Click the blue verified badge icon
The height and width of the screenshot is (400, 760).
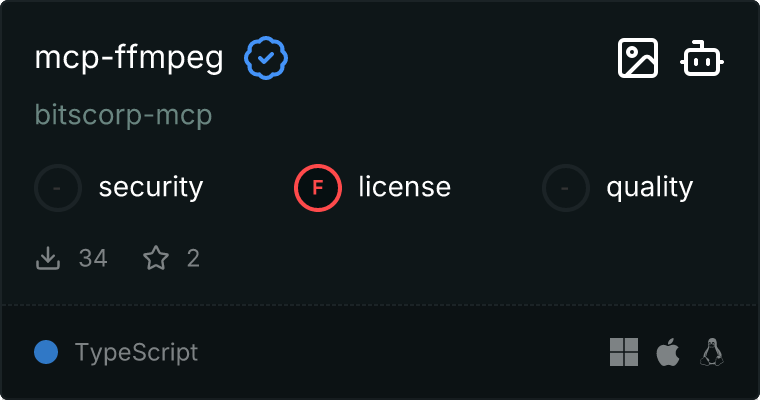pyautogui.click(x=266, y=59)
